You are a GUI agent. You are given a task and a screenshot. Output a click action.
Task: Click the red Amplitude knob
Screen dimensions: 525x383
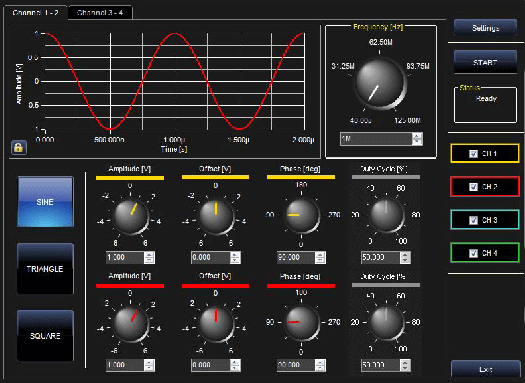coord(130,323)
